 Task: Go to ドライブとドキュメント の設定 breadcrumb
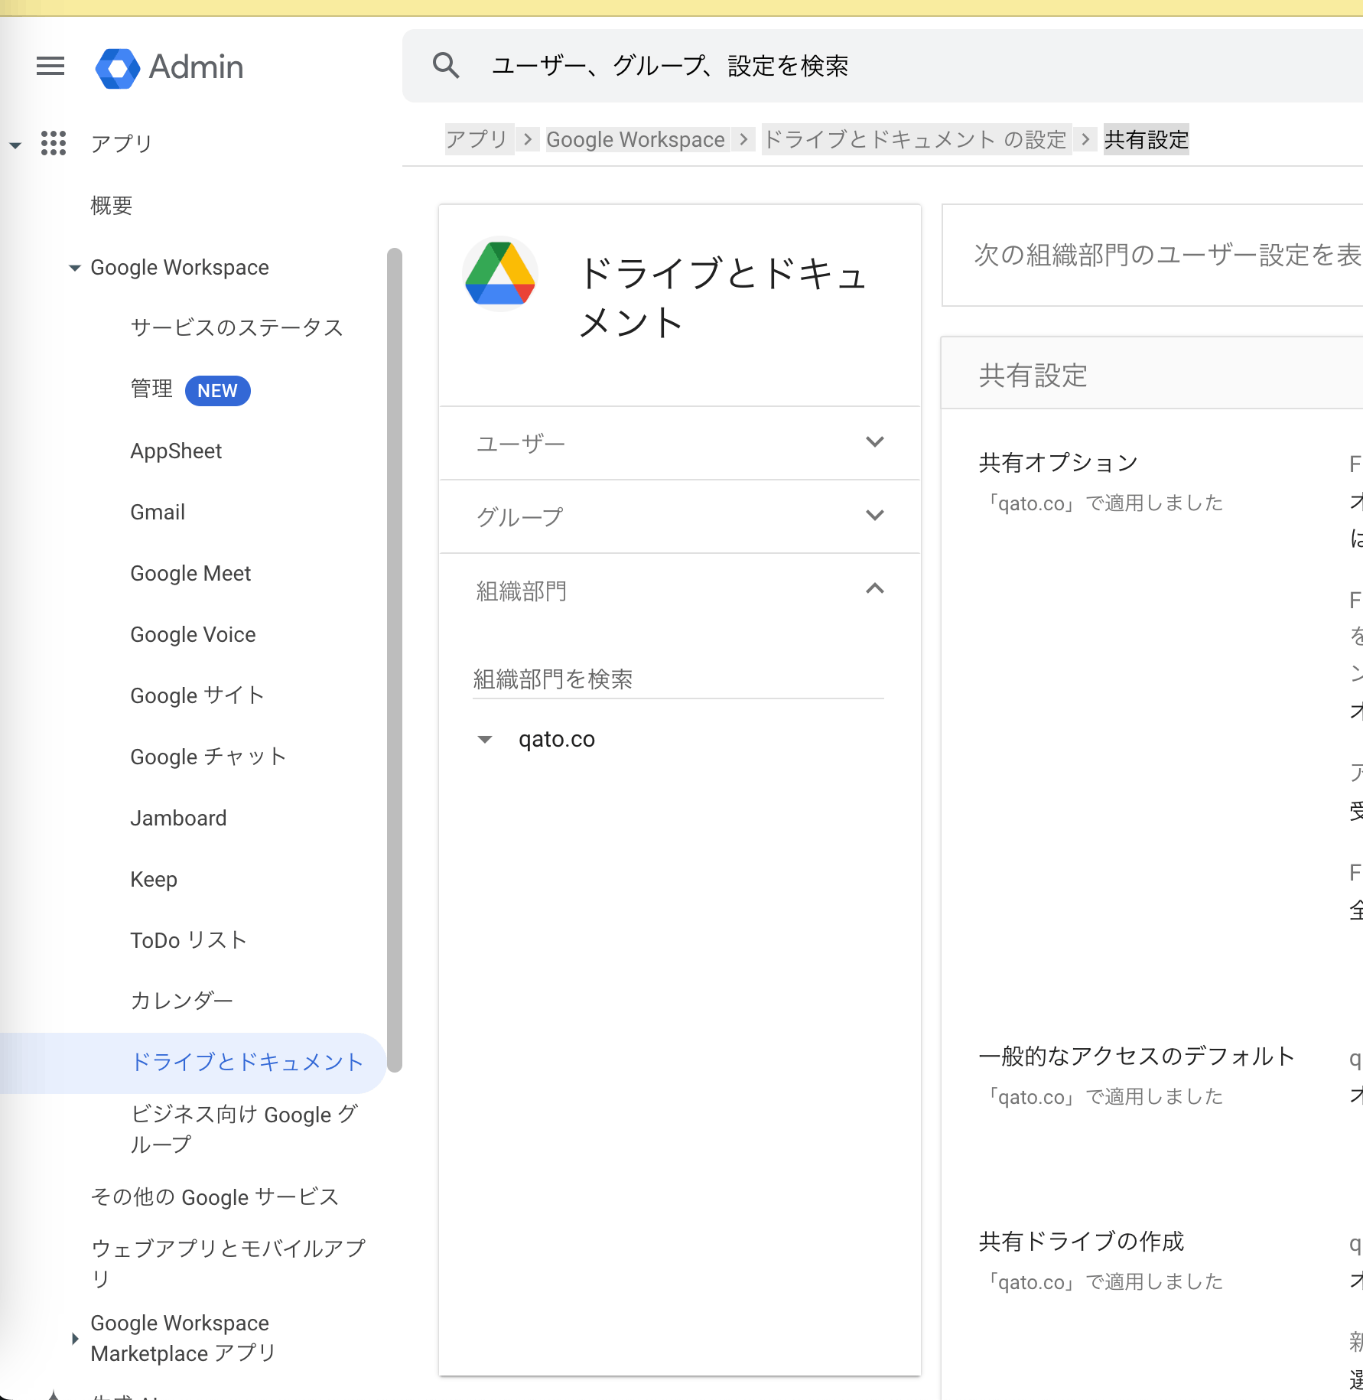click(x=915, y=139)
